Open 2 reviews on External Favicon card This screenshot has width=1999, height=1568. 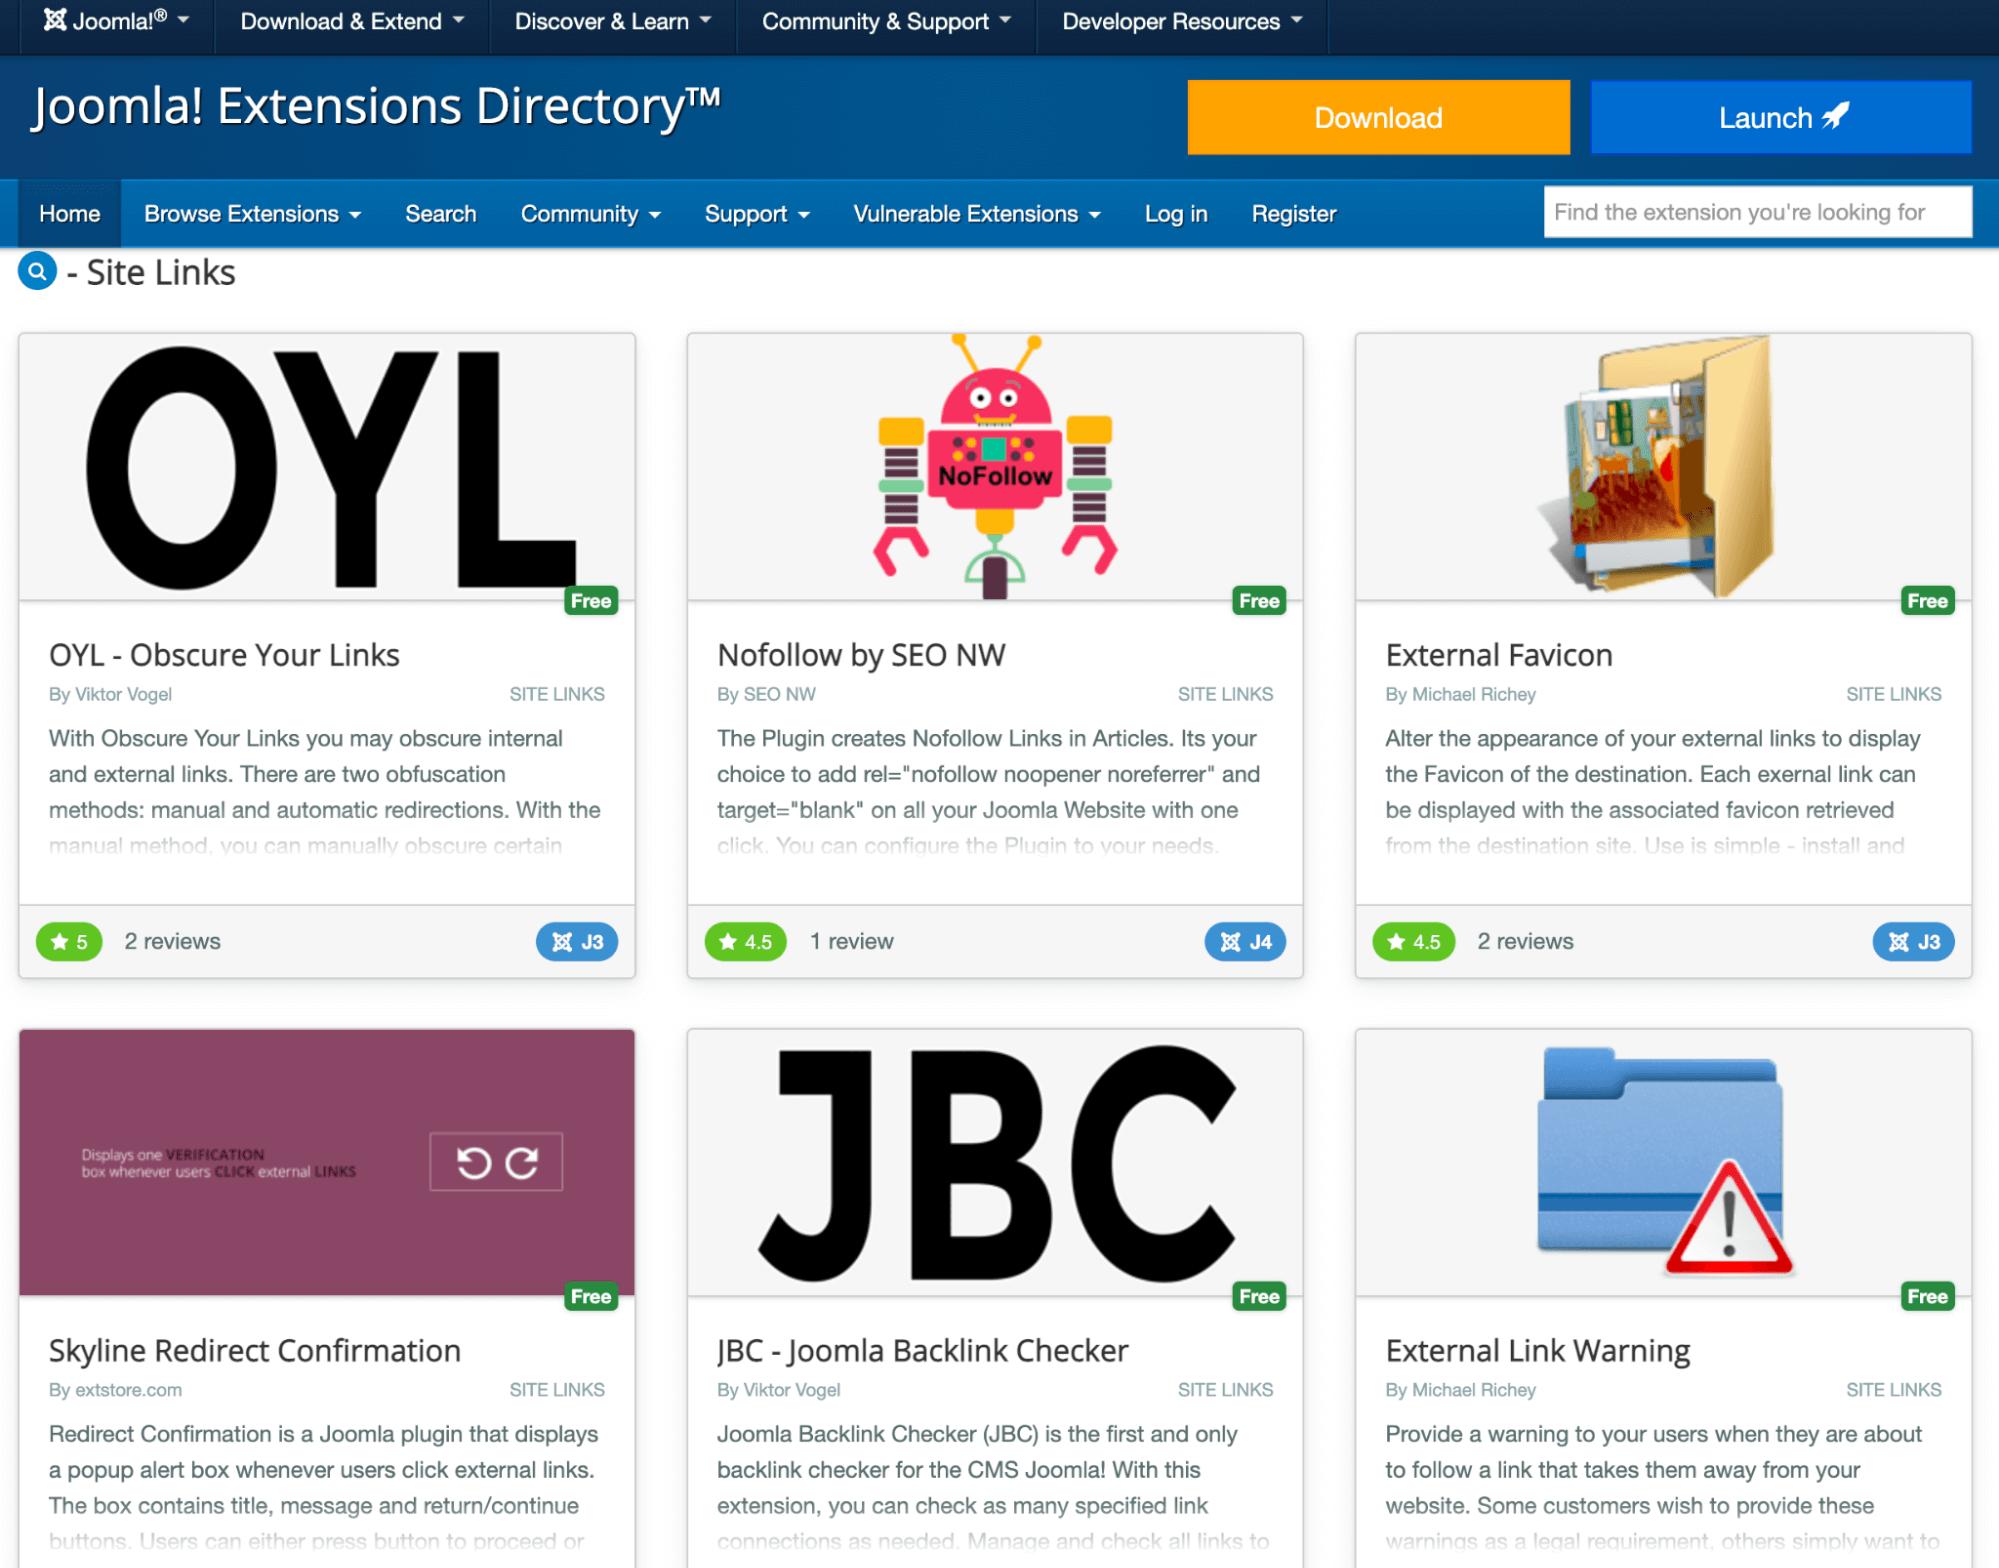click(x=1525, y=941)
